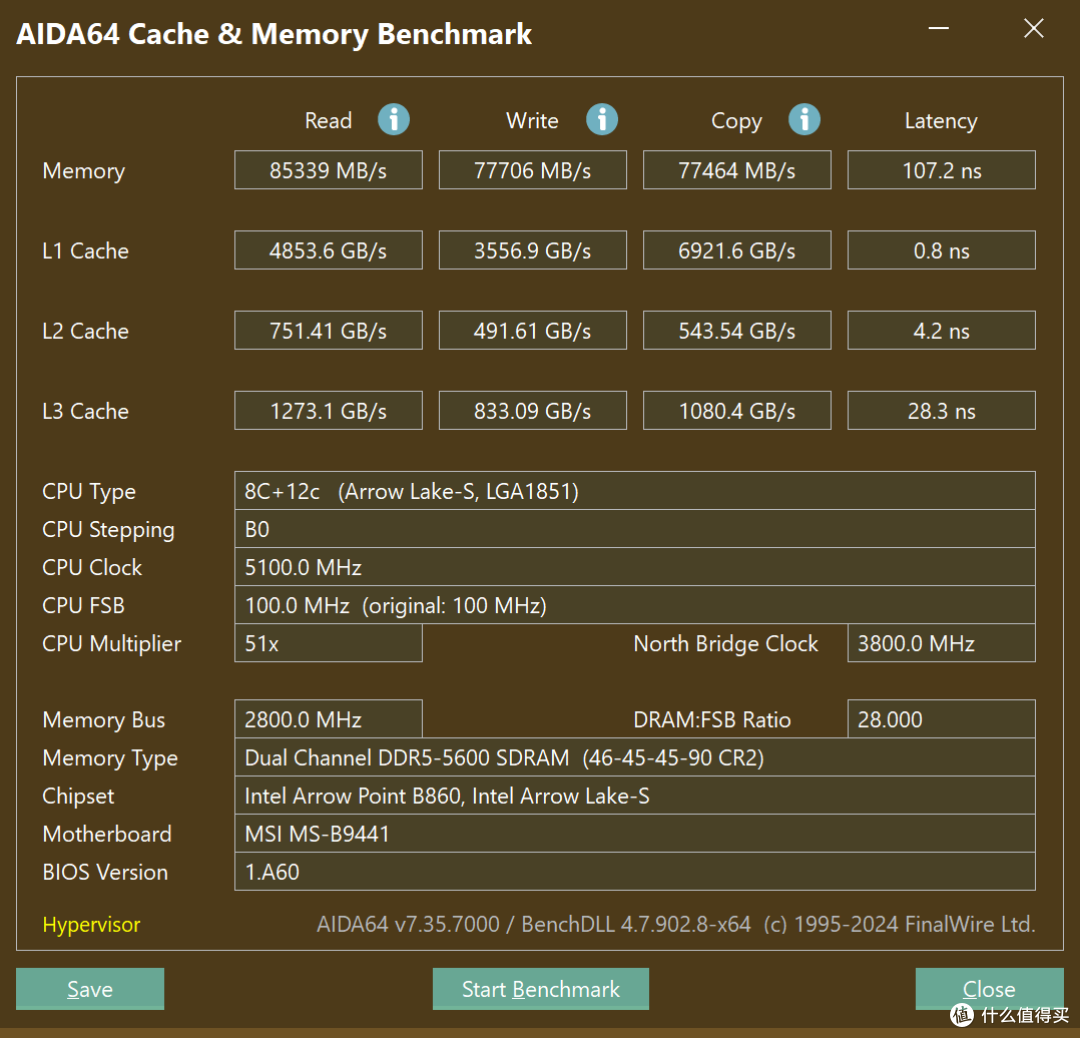The width and height of the screenshot is (1080, 1038).
Task: Select Memory Read value 85339 MB/s
Action: 328,170
